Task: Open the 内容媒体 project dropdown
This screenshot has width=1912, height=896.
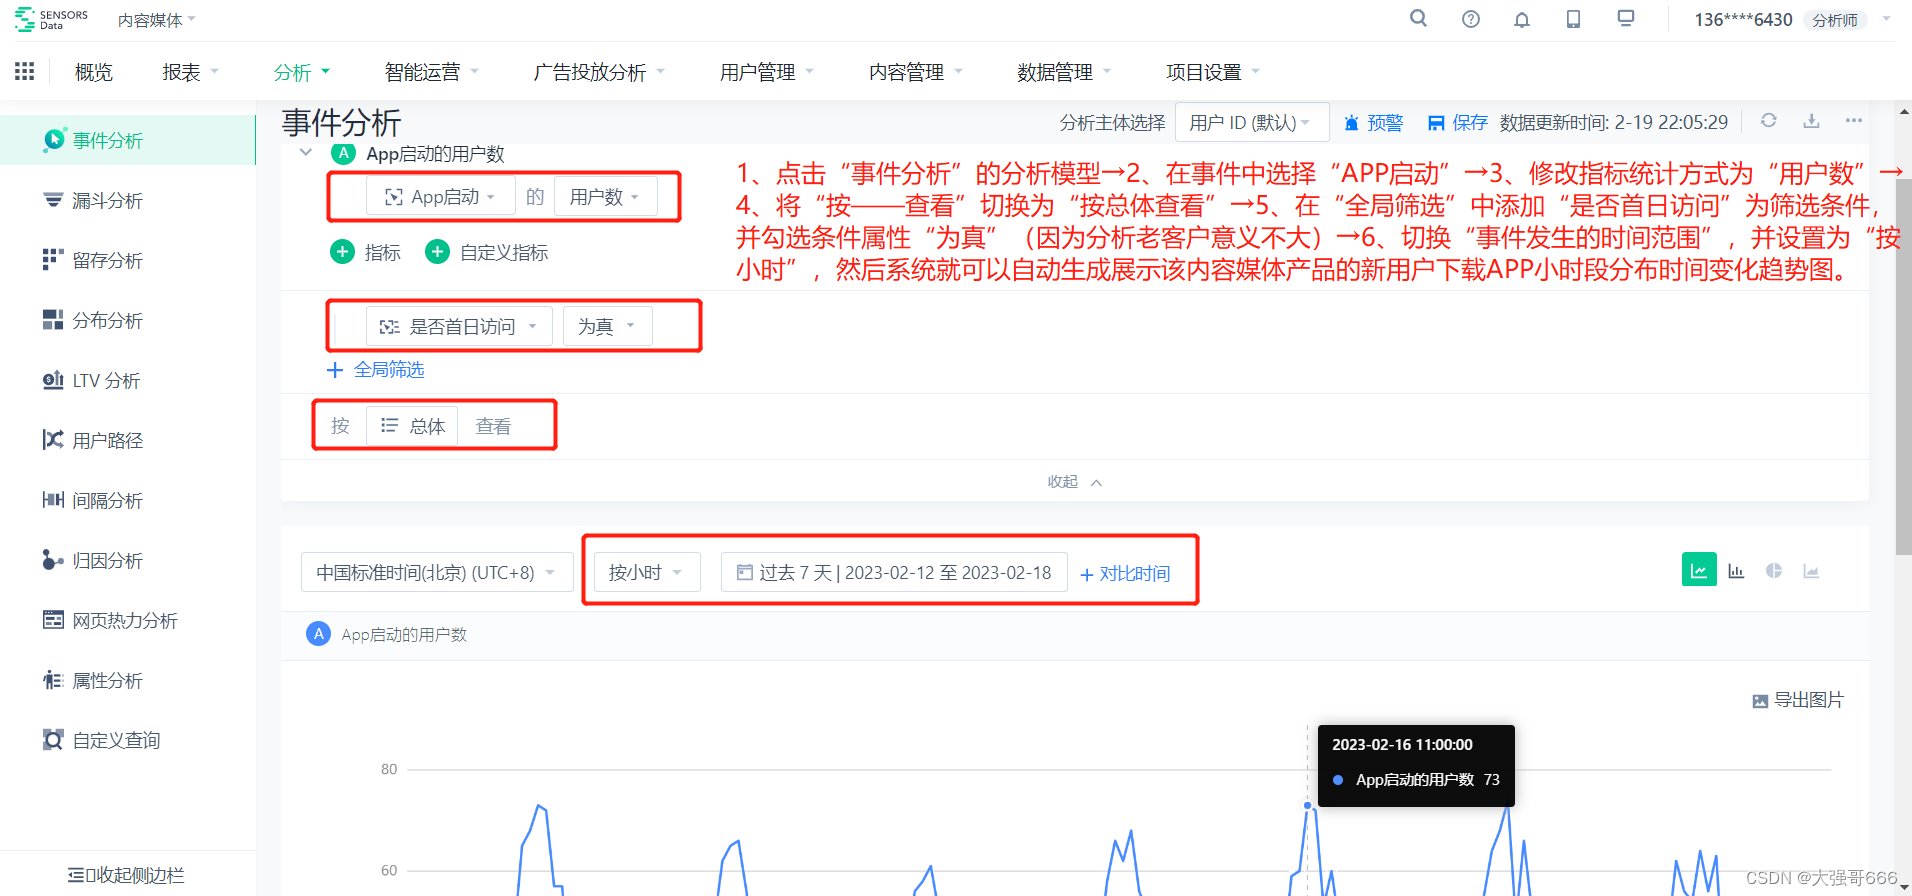Action: 156,20
